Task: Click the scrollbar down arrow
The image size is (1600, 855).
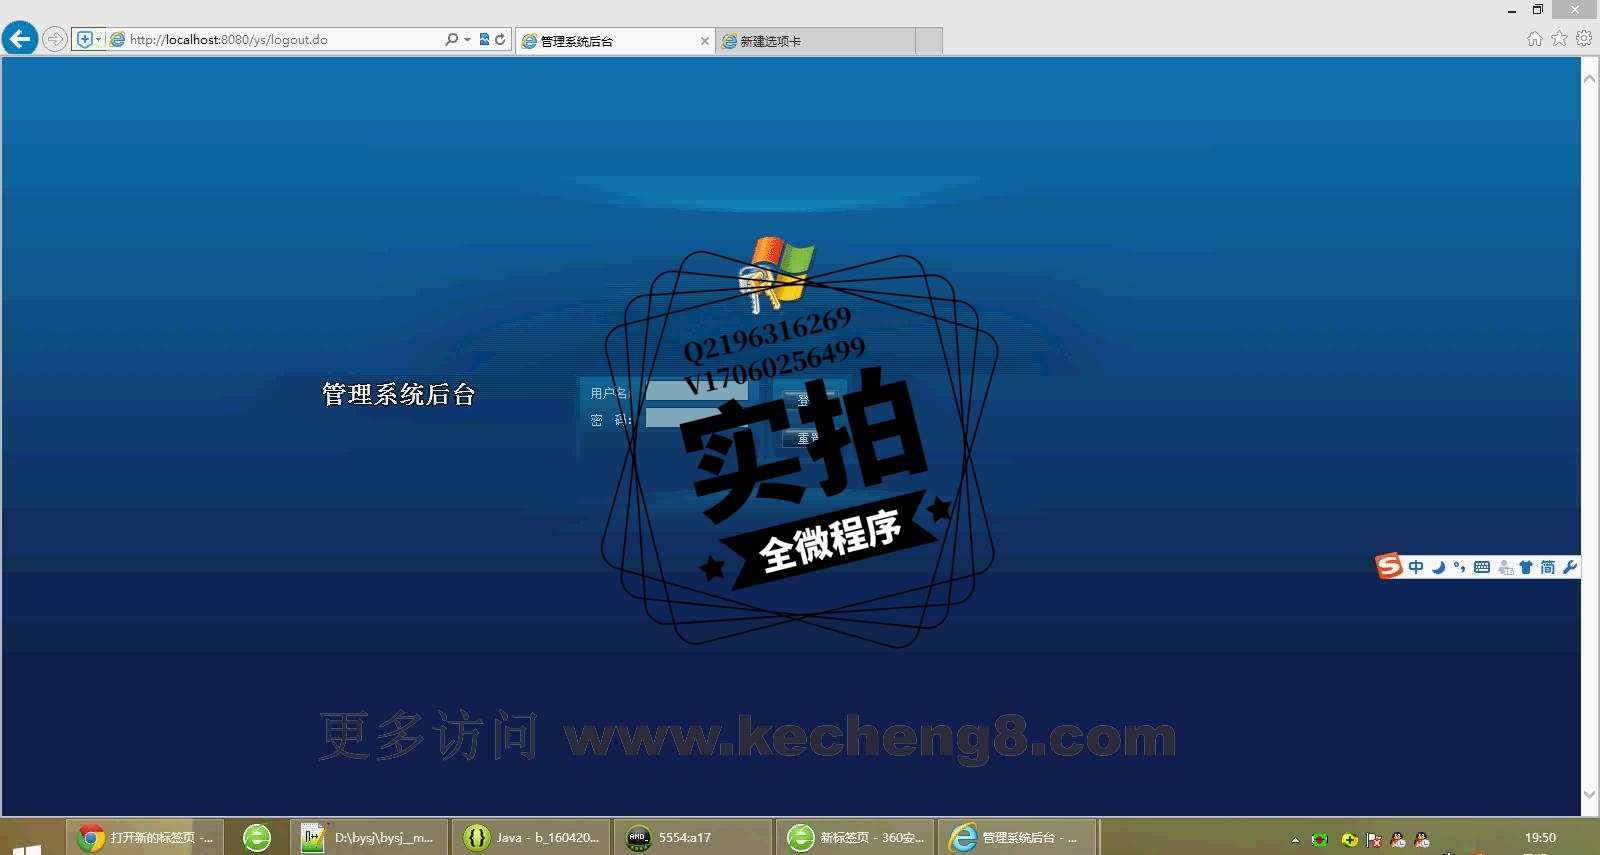Action: tap(1590, 795)
